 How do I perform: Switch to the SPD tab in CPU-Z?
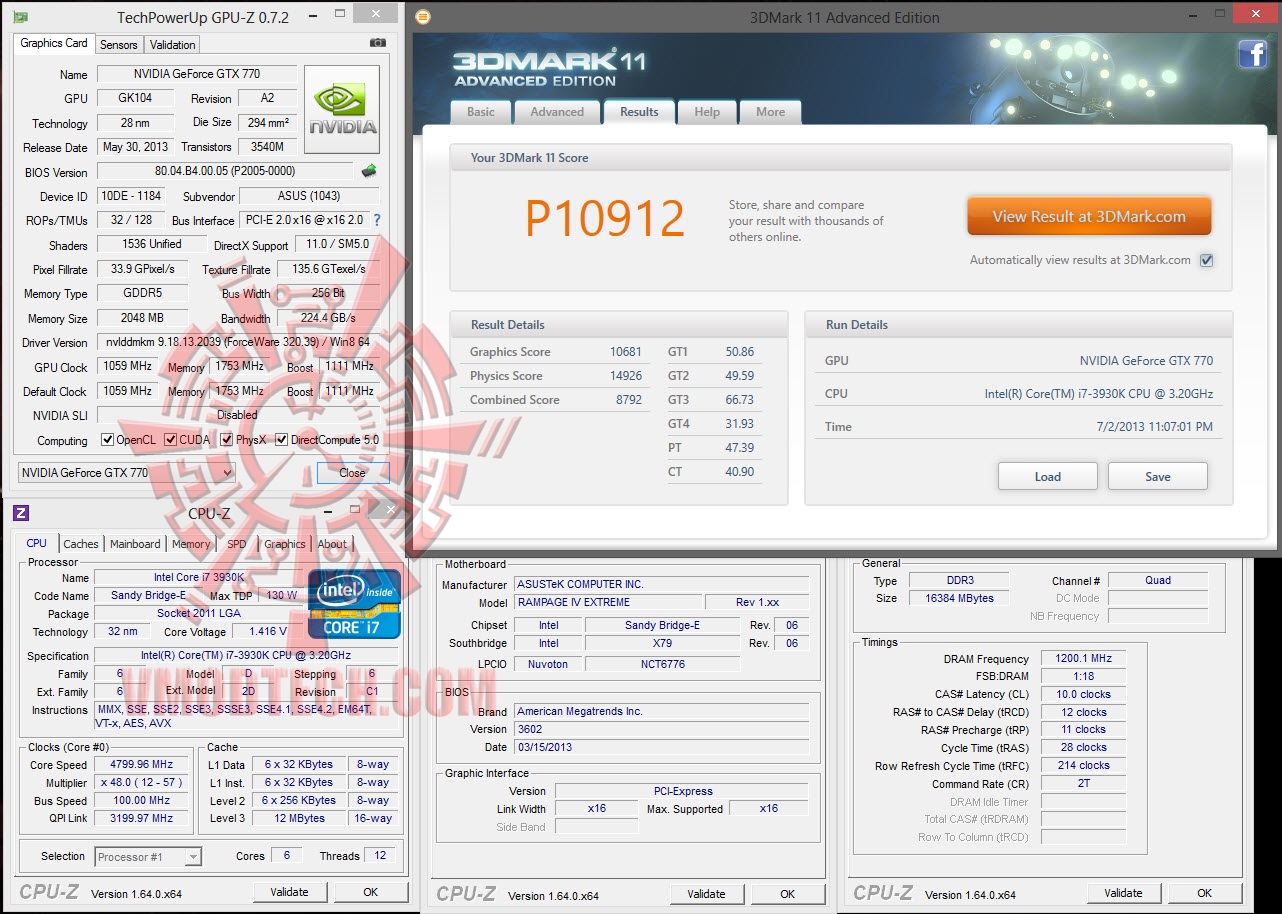[x=237, y=545]
